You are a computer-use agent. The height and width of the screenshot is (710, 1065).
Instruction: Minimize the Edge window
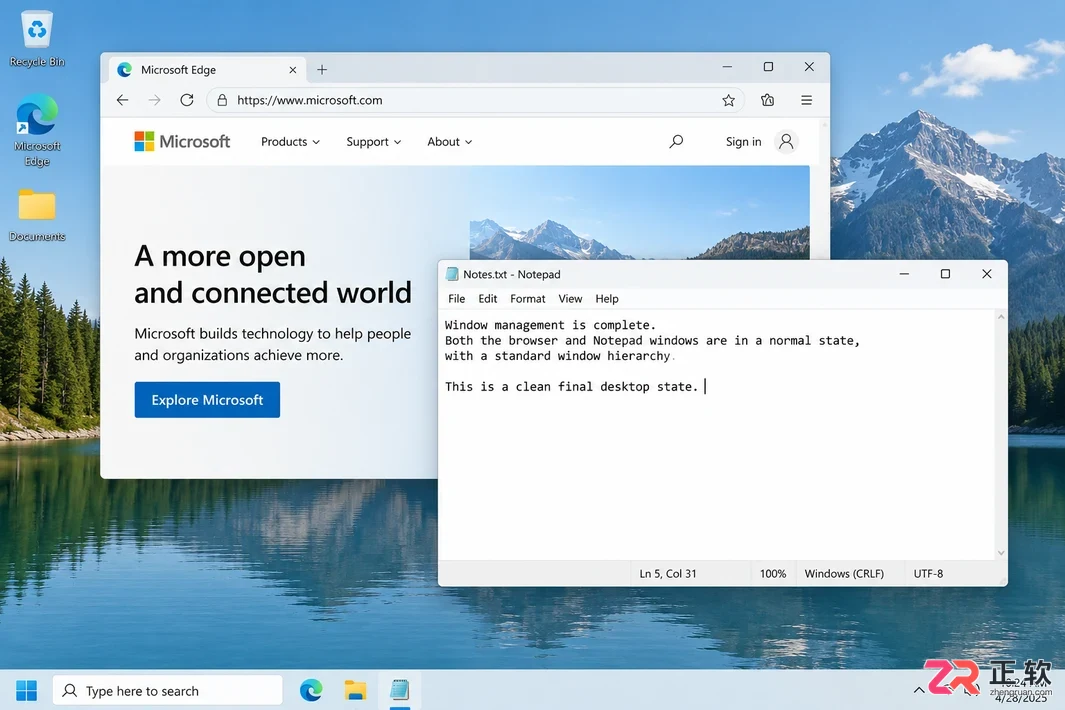(x=727, y=67)
